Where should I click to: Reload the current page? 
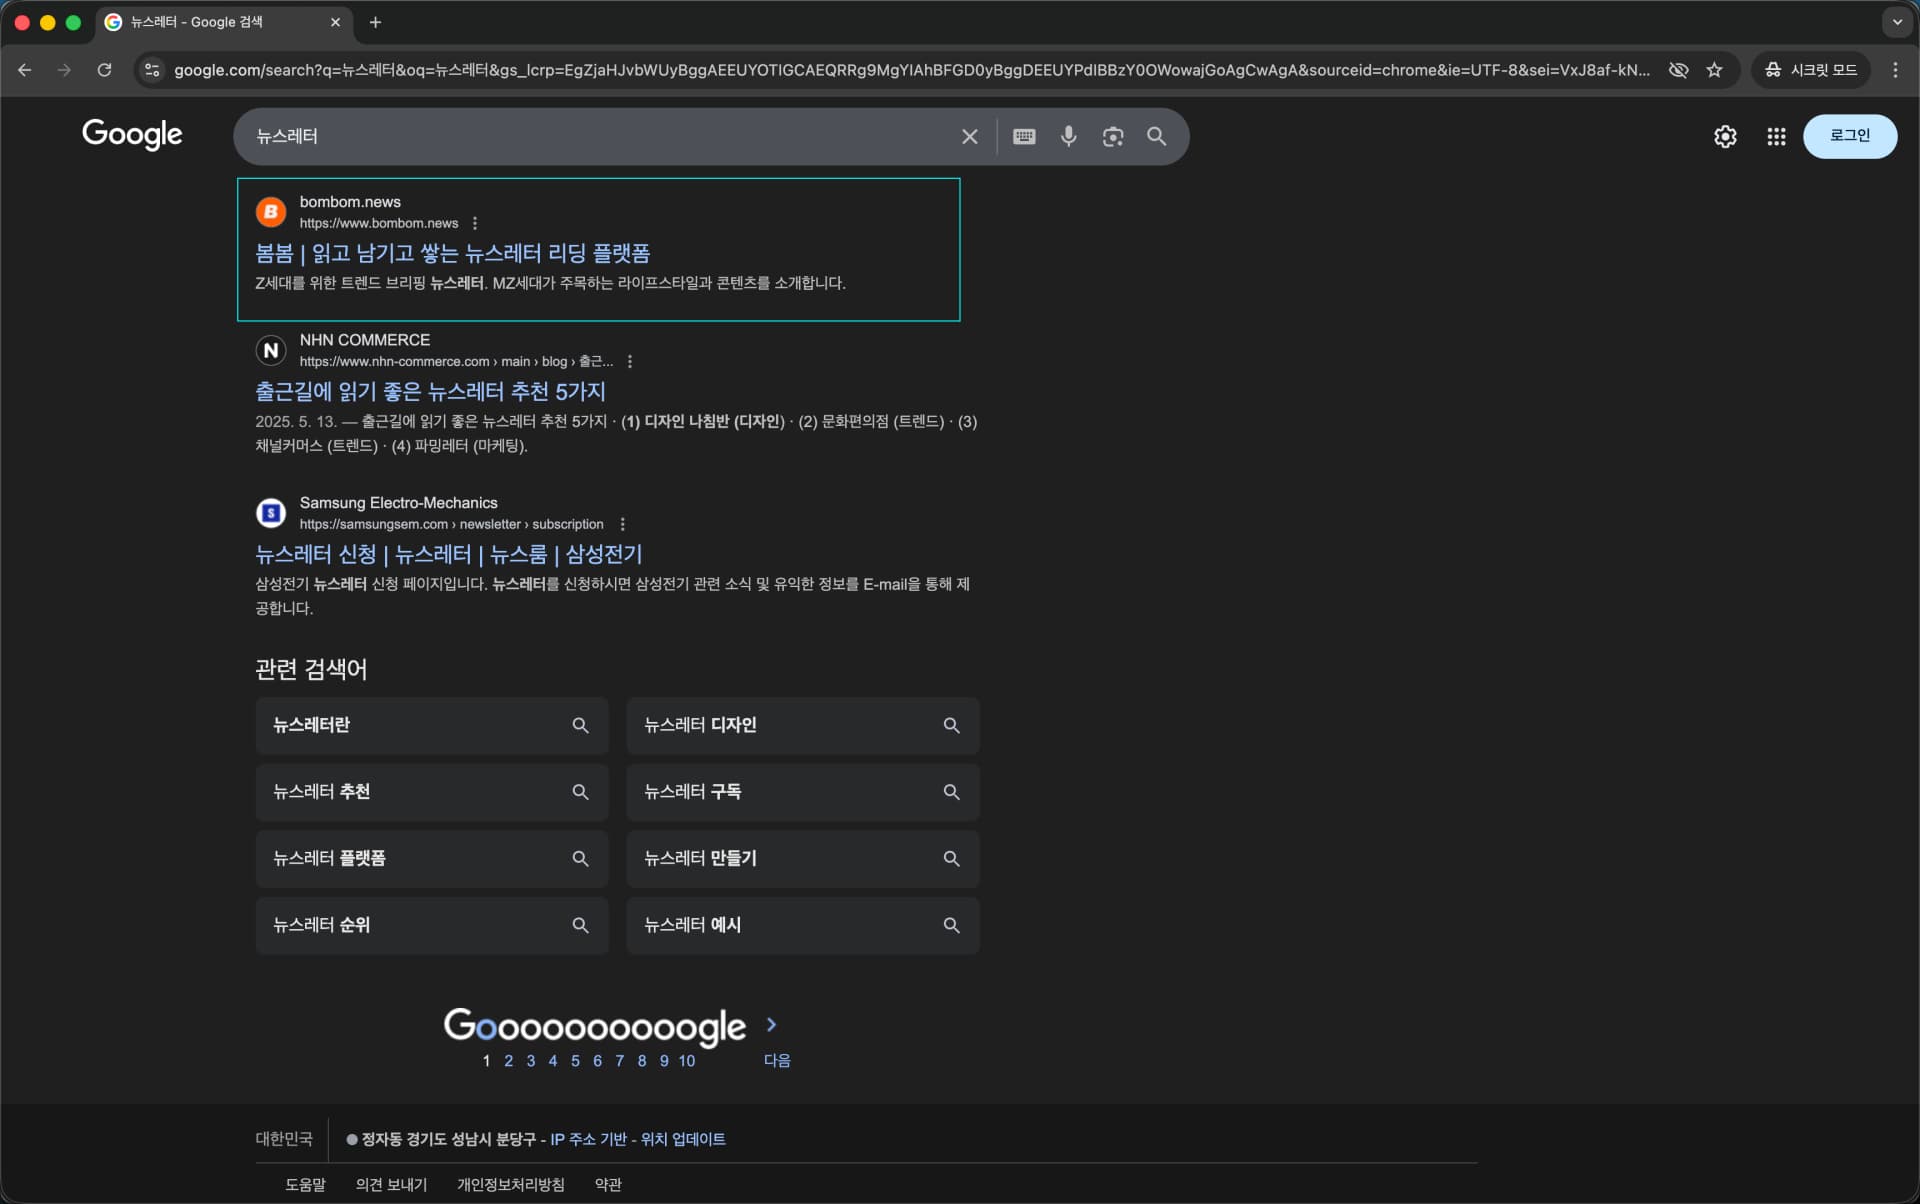click(x=104, y=70)
